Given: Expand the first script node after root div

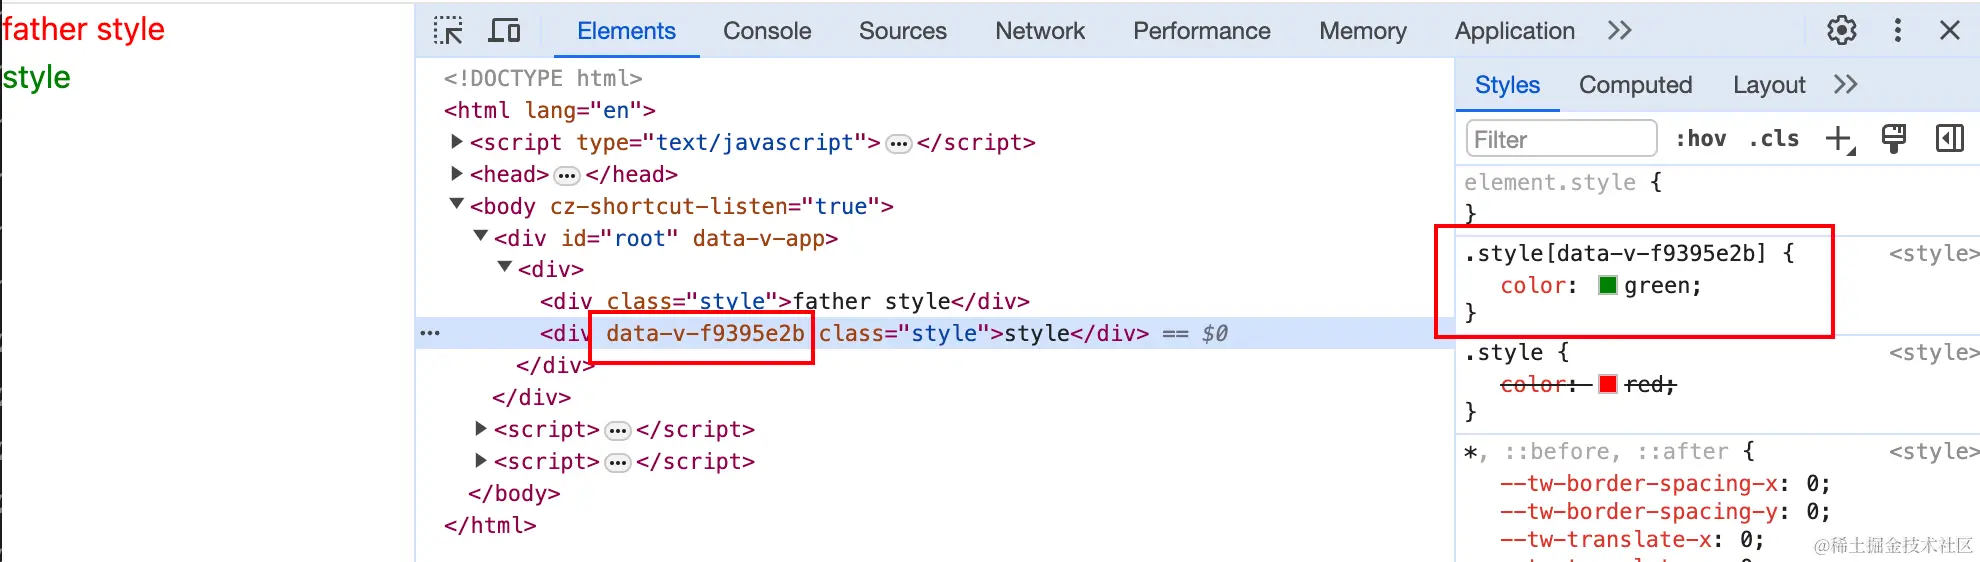Looking at the screenshot, I should pyautogui.click(x=481, y=429).
